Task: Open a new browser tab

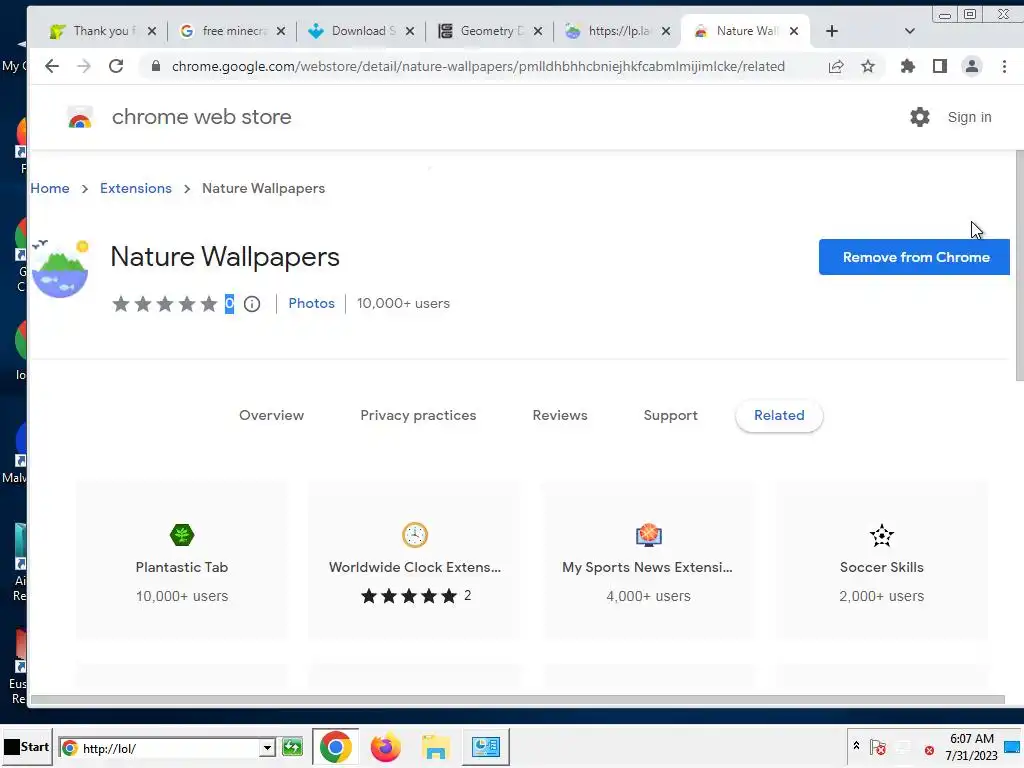Action: 831,31
